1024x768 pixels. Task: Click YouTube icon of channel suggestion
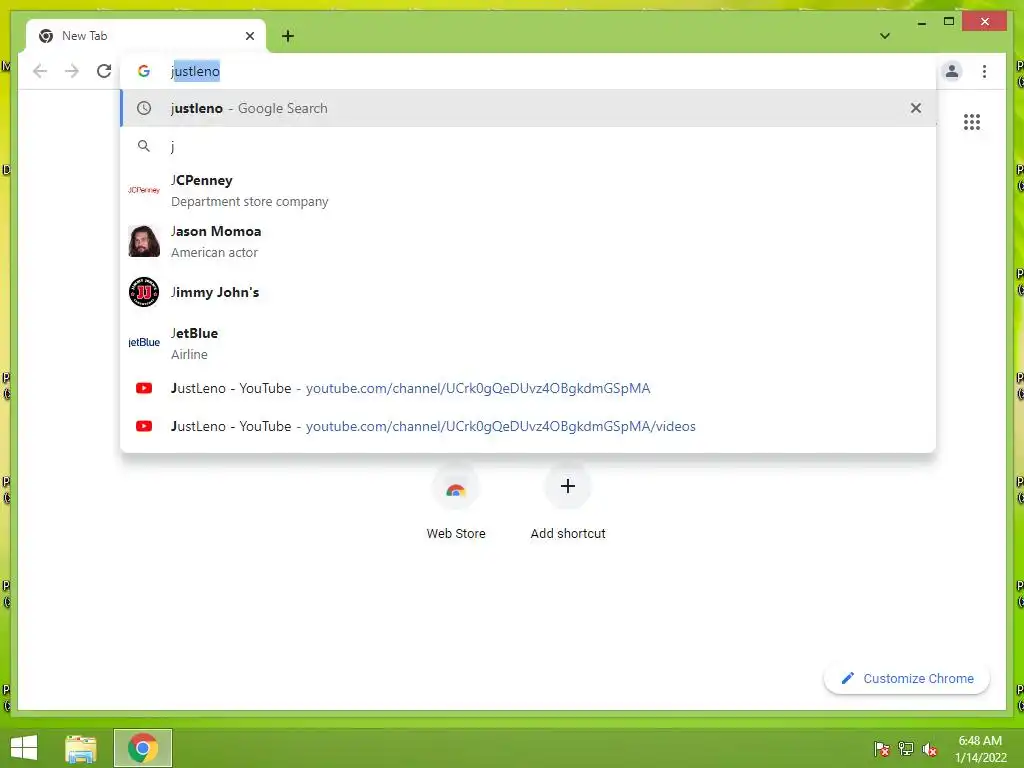click(x=144, y=389)
